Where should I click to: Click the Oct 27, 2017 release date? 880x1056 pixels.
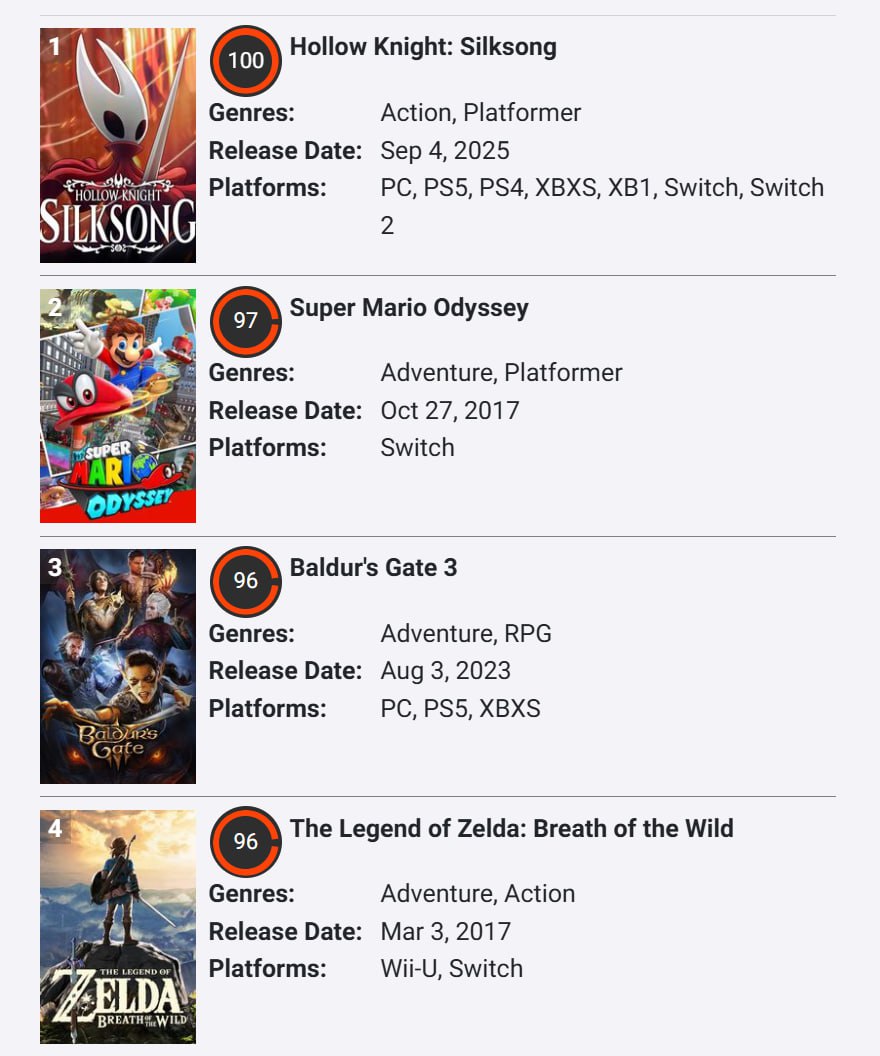coord(450,411)
